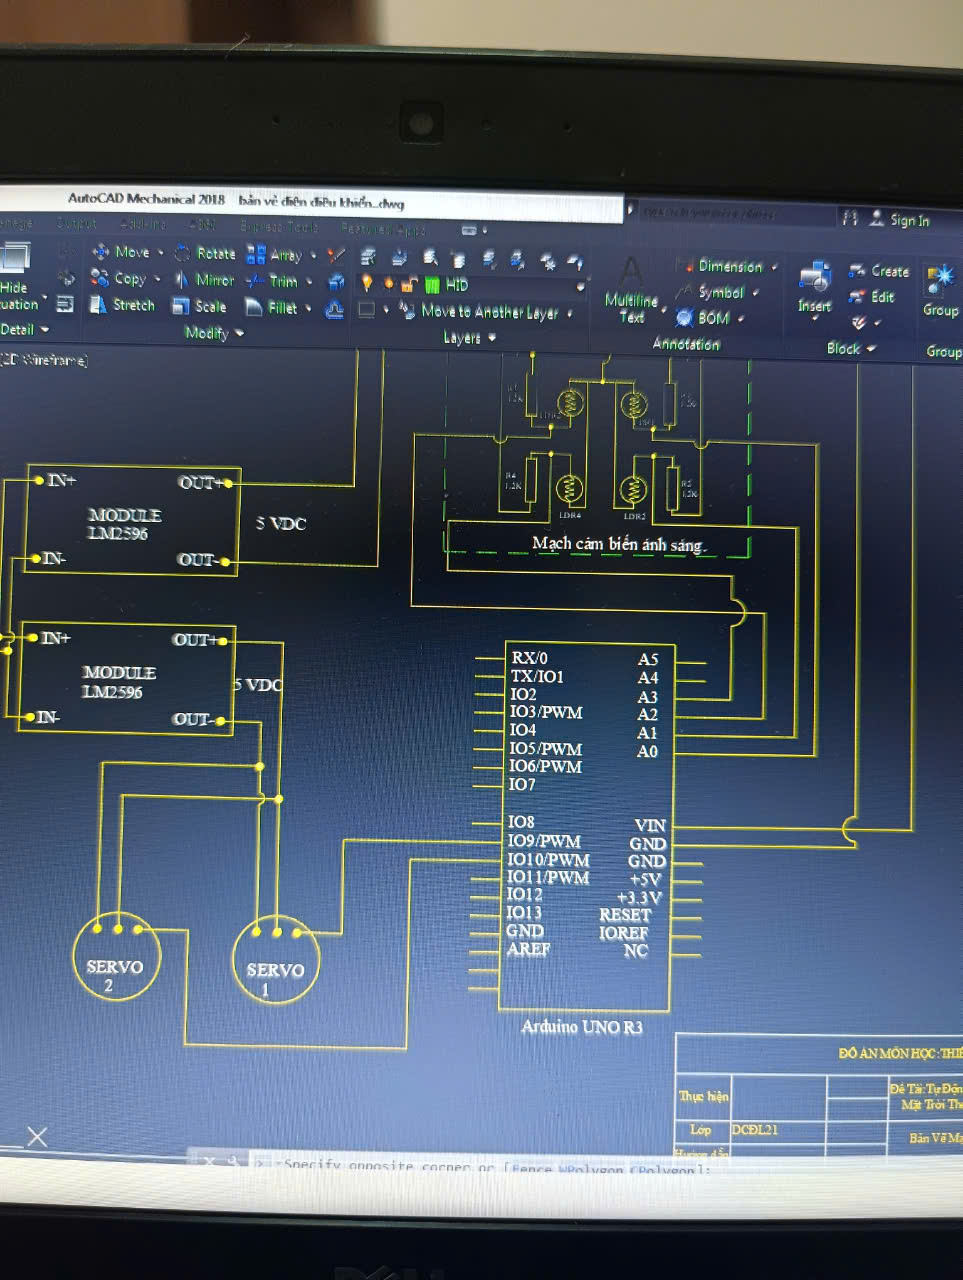Select the Scale tool
This screenshot has width=963, height=1280.
(199, 306)
